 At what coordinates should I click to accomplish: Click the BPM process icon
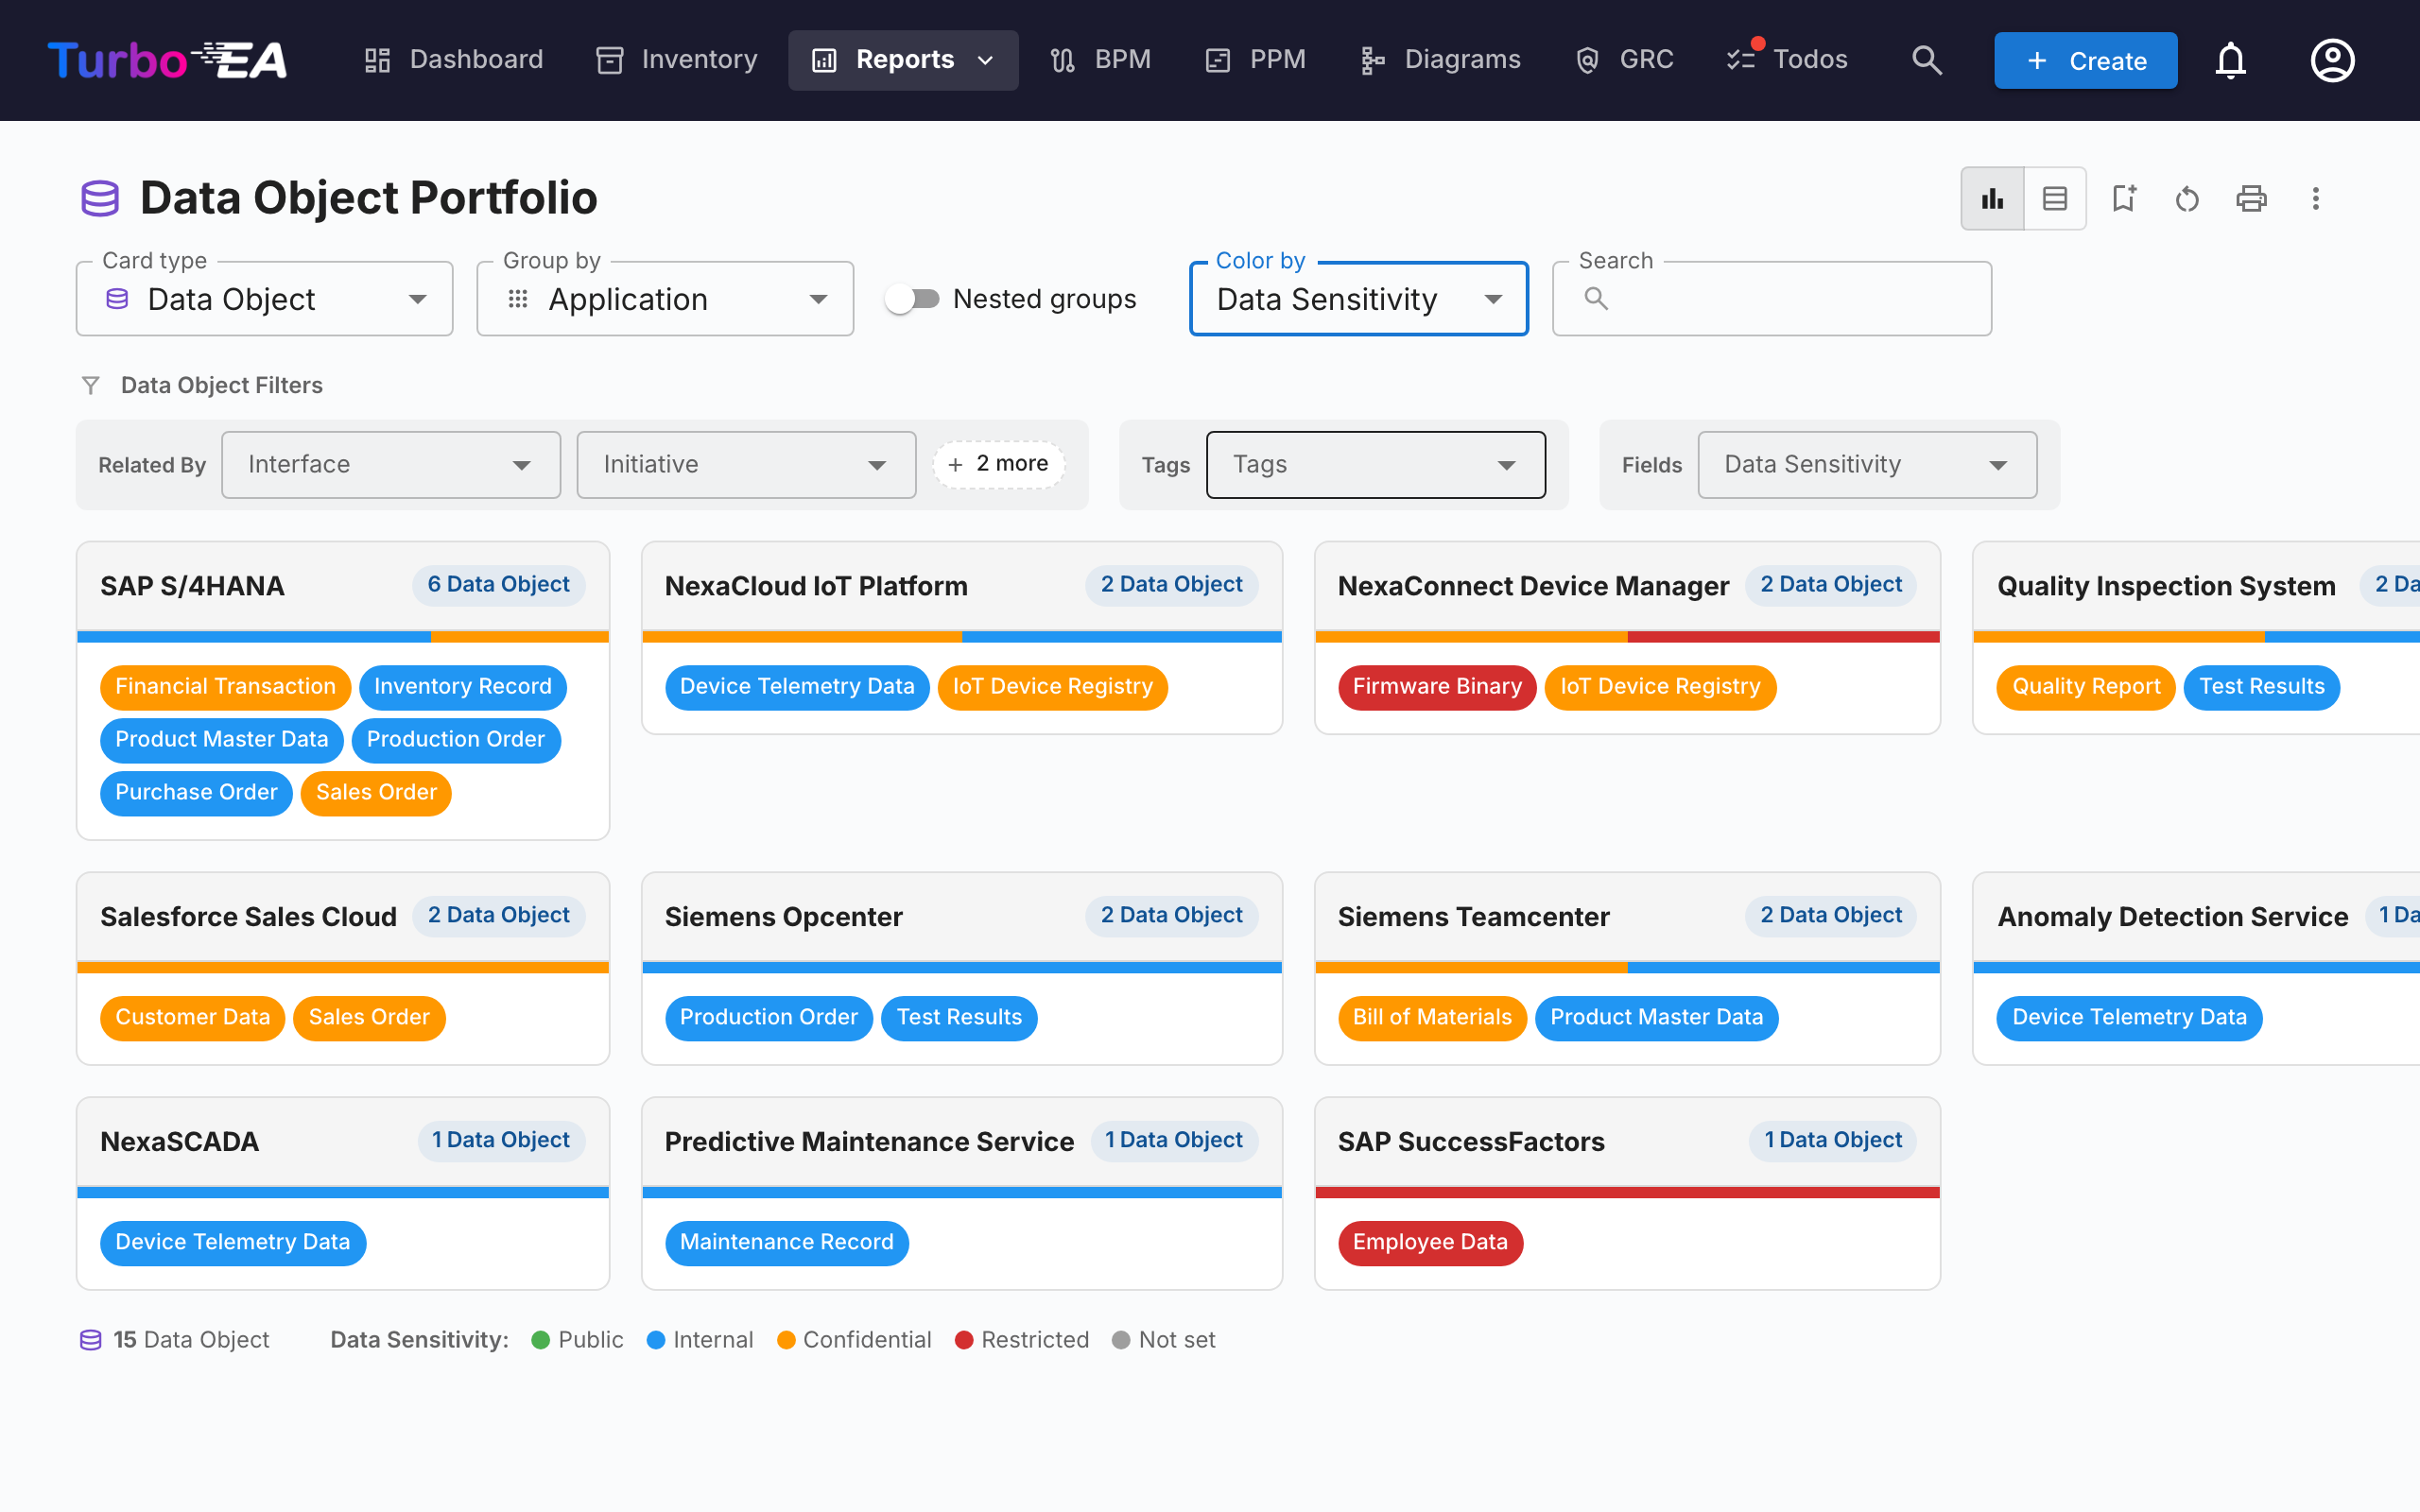1062,60
